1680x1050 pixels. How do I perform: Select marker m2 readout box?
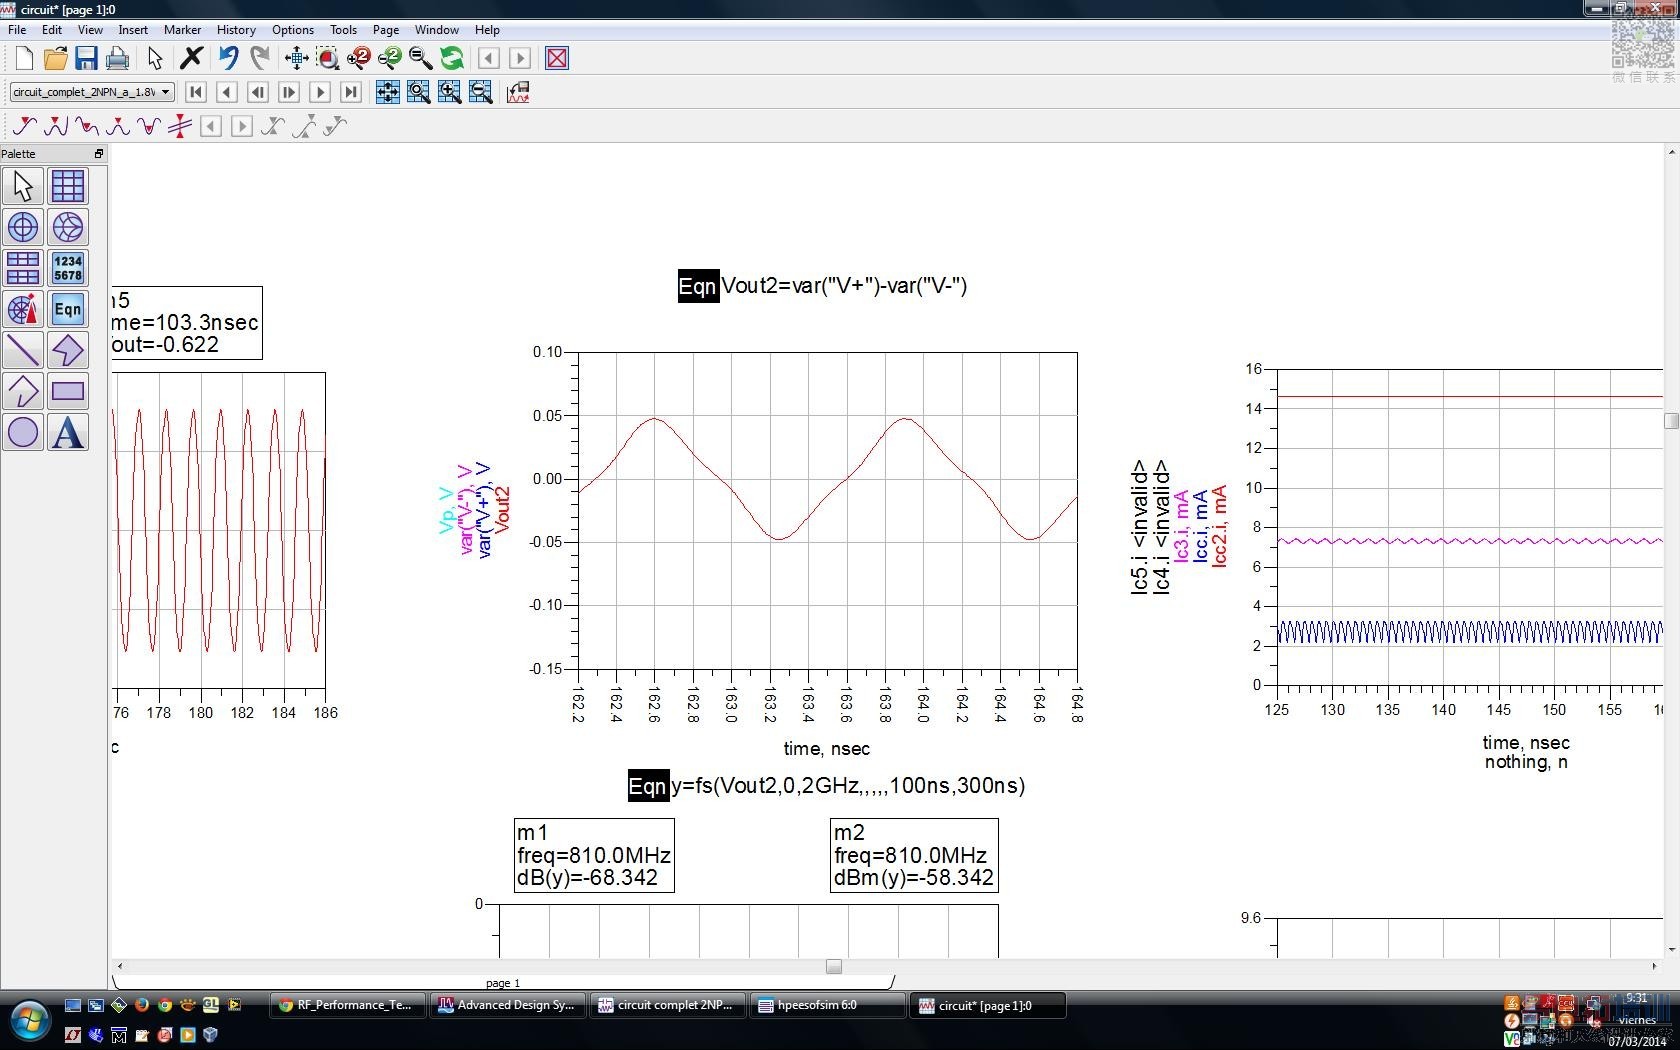914,856
